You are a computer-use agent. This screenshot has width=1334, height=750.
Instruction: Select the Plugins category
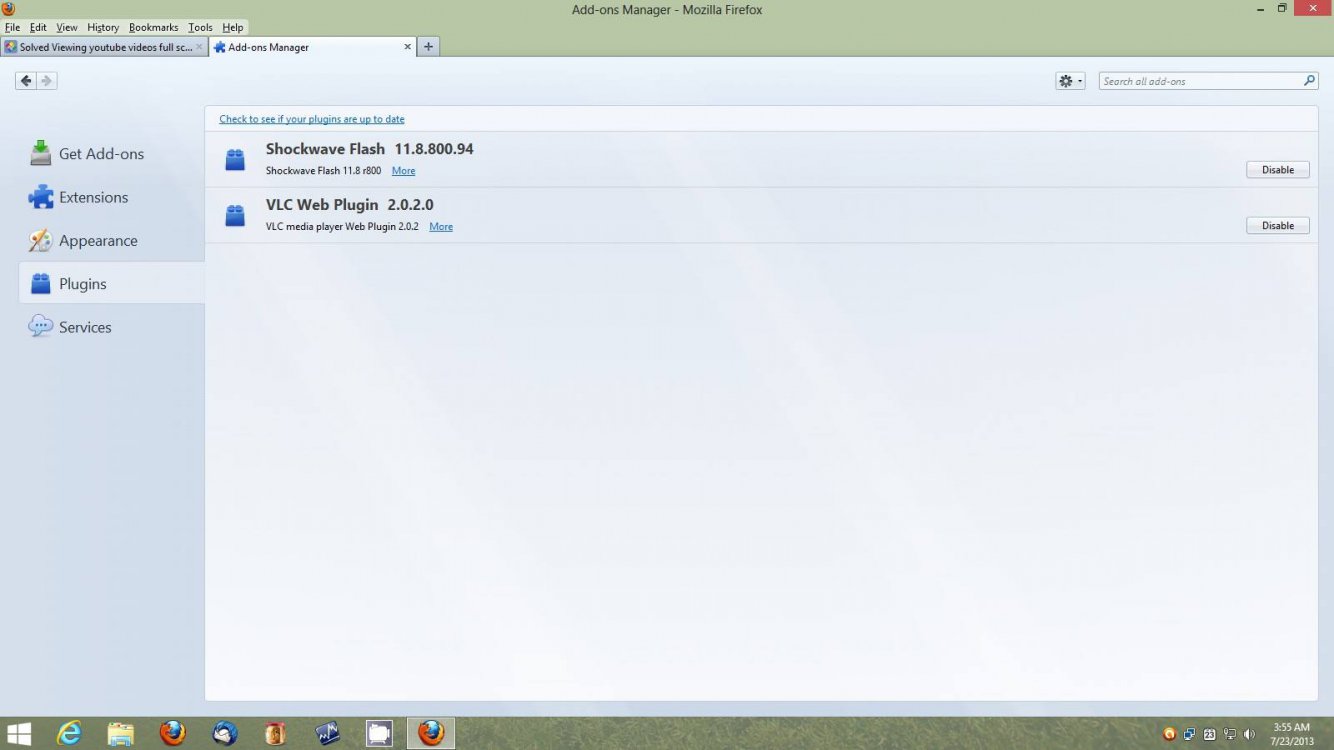(111, 284)
